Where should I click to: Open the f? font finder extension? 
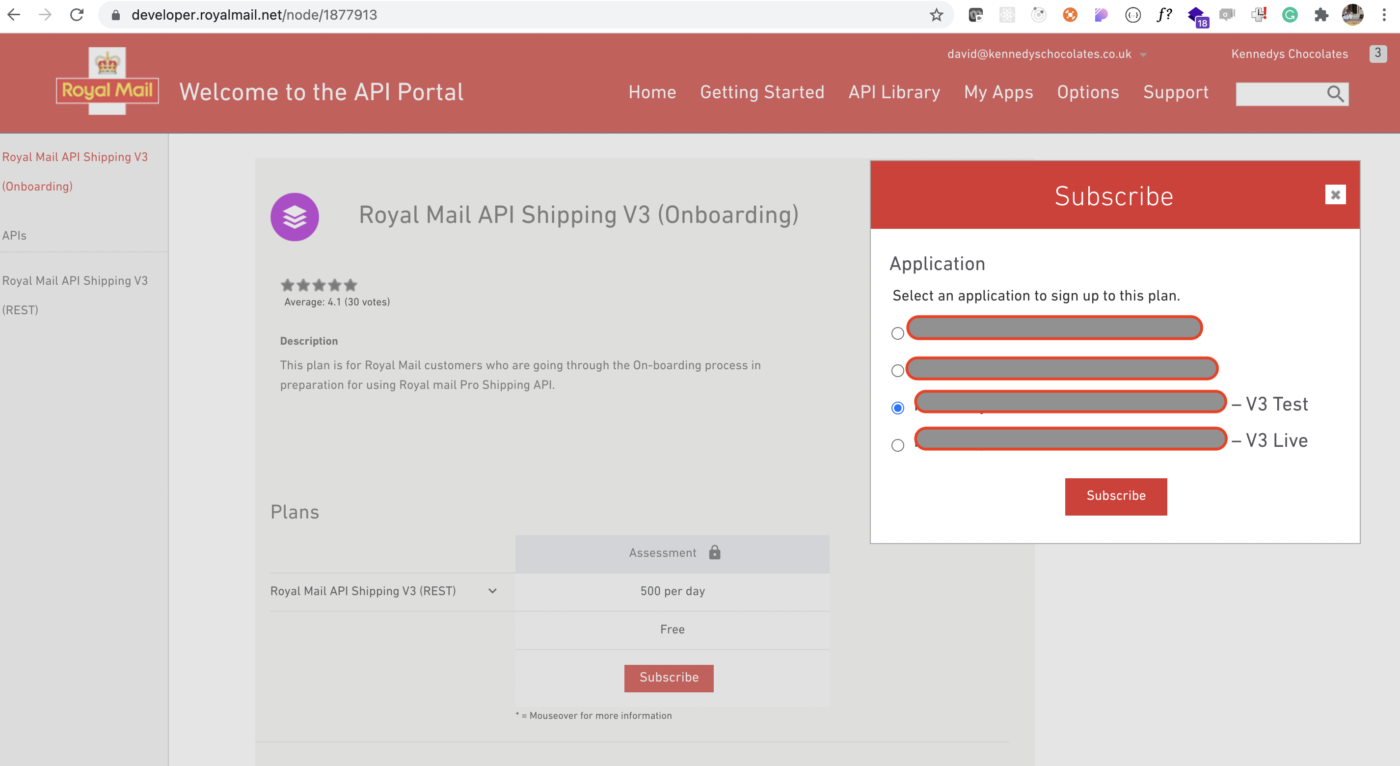1164,15
